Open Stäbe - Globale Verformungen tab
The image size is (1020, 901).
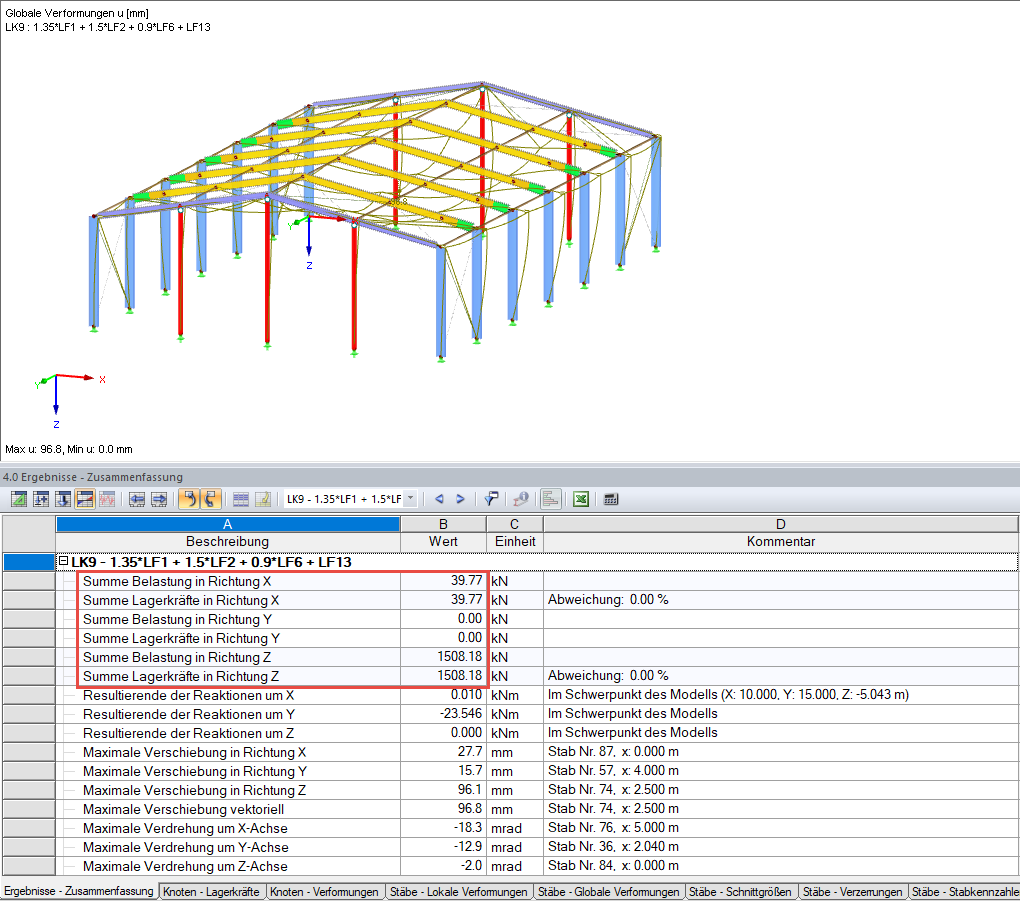click(x=608, y=892)
